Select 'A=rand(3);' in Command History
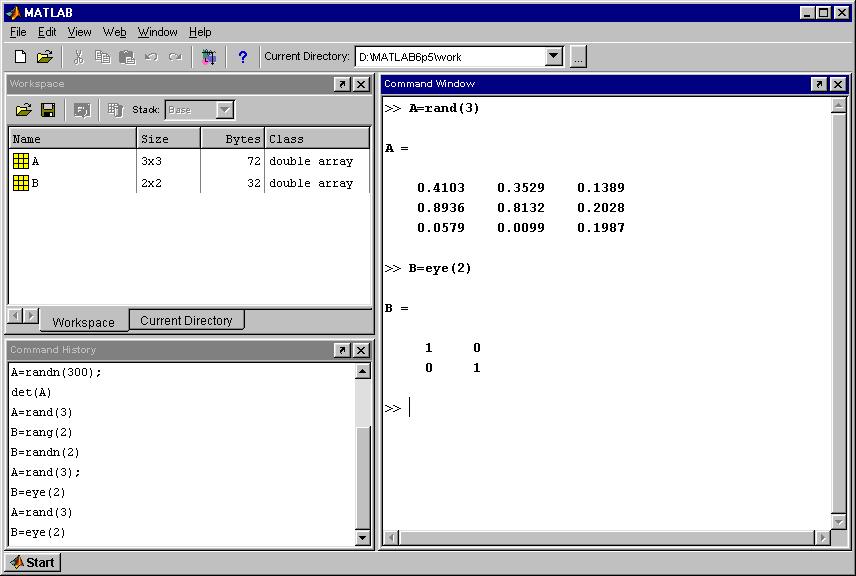The image size is (856, 576). (x=46, y=472)
